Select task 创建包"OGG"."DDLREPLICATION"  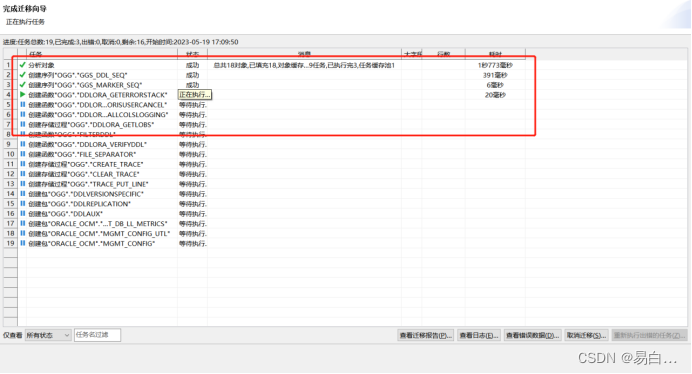(x=79, y=204)
